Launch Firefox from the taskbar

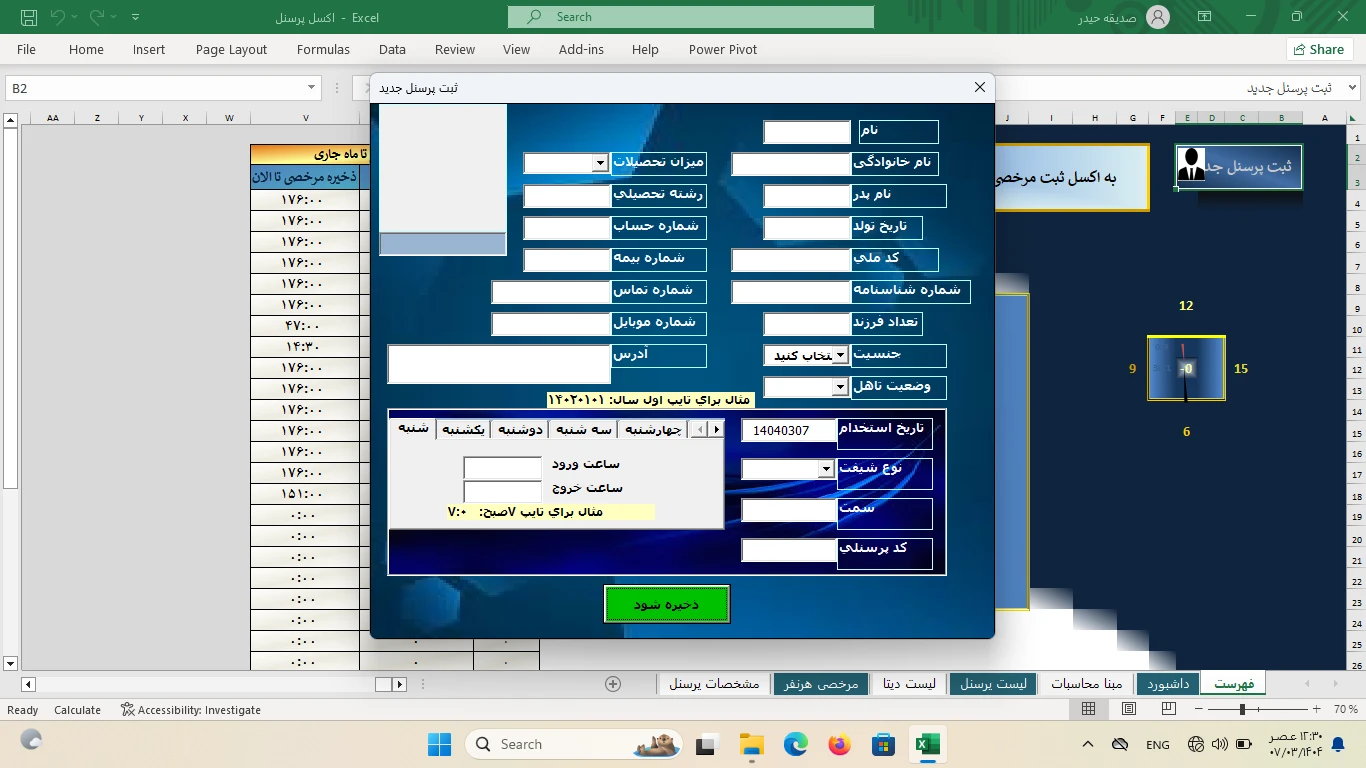tap(839, 744)
